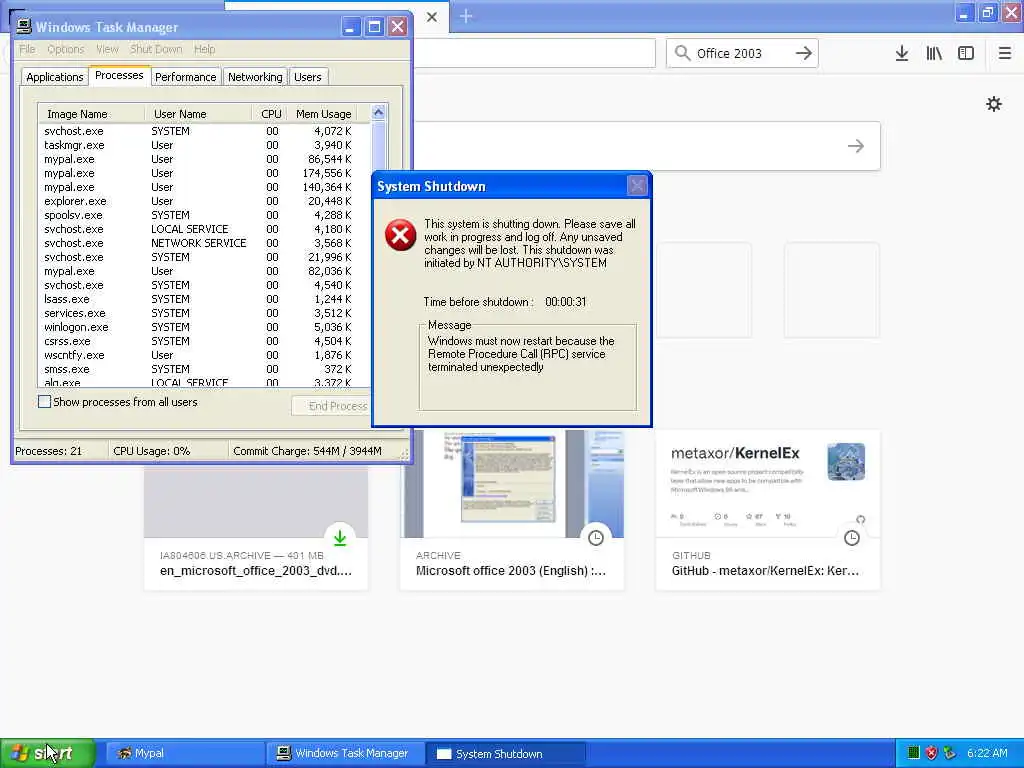Click the search magnifier icon beside Office 2003
This screenshot has width=1024, height=768.
click(x=682, y=54)
